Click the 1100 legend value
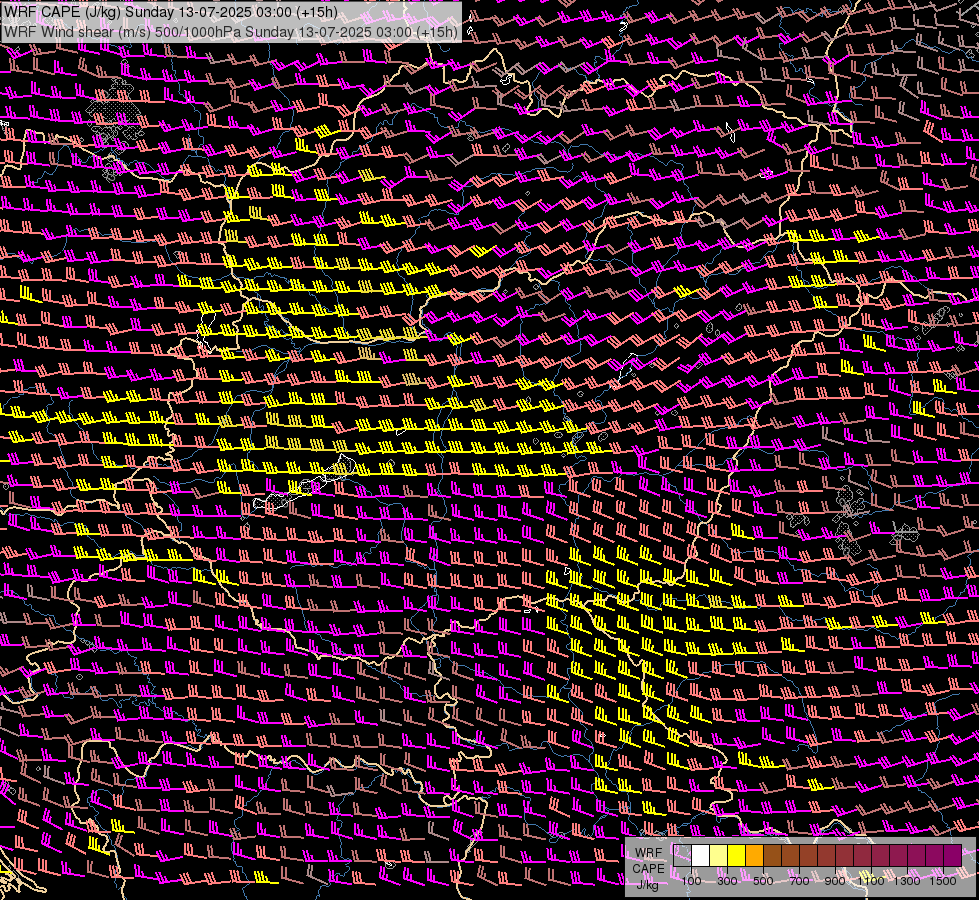The height and width of the screenshot is (900, 979). (x=871, y=881)
